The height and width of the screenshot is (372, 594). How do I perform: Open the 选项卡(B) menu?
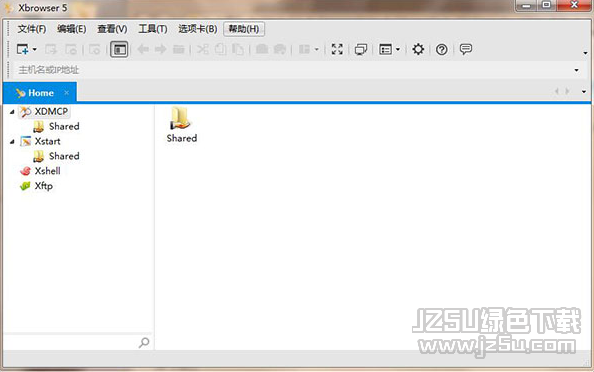pyautogui.click(x=198, y=29)
